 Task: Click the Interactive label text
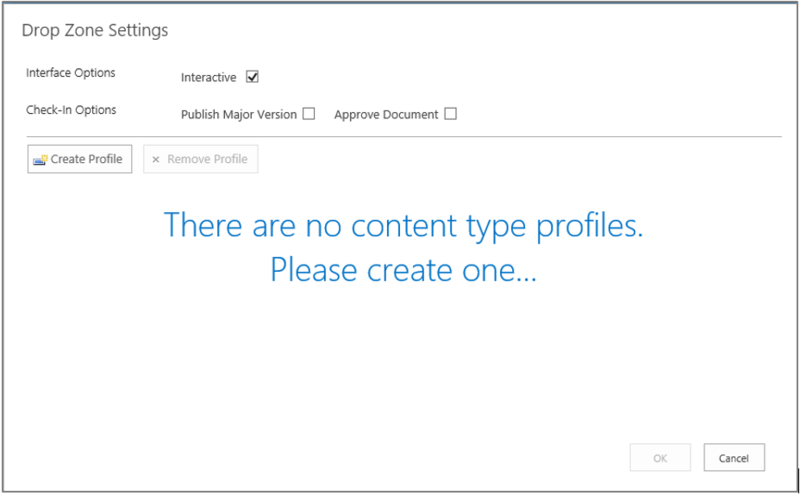208,78
